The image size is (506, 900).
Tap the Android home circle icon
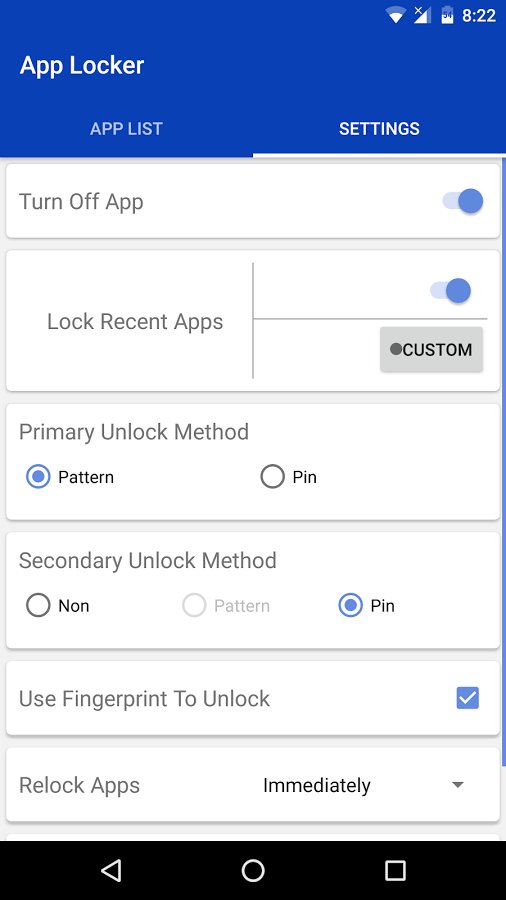point(253,870)
